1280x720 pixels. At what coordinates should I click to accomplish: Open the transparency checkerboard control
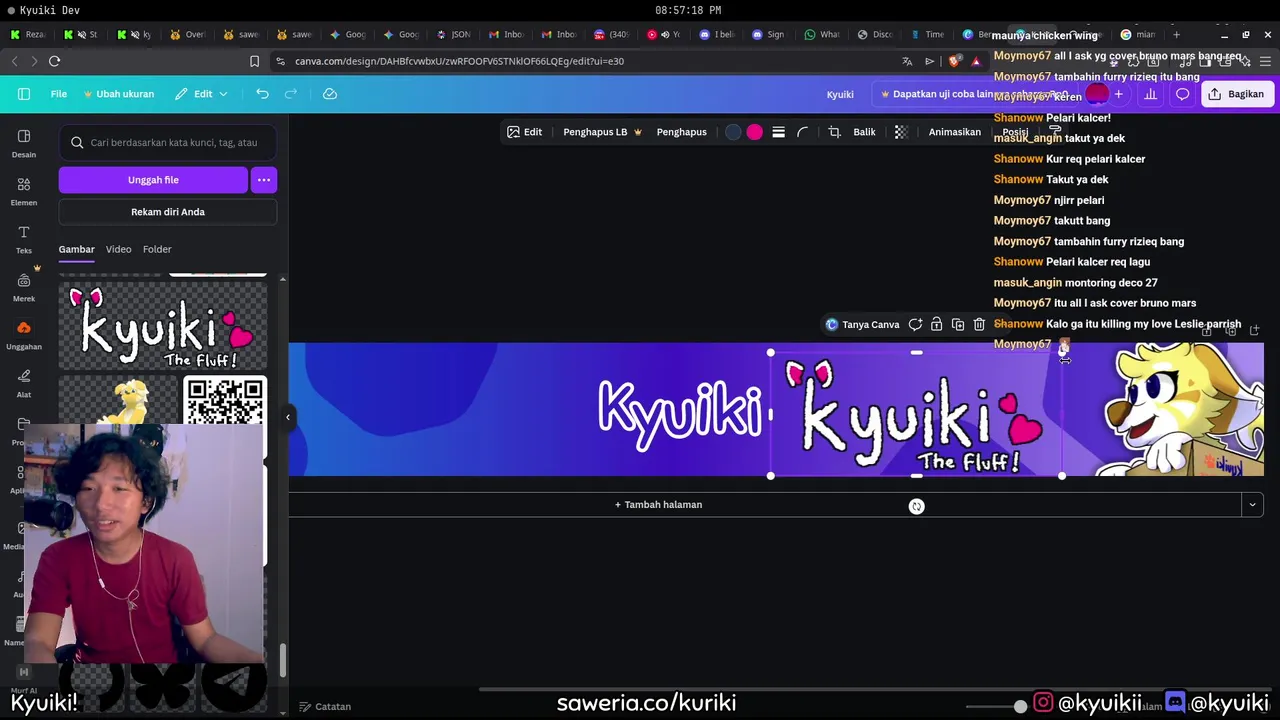(900, 132)
